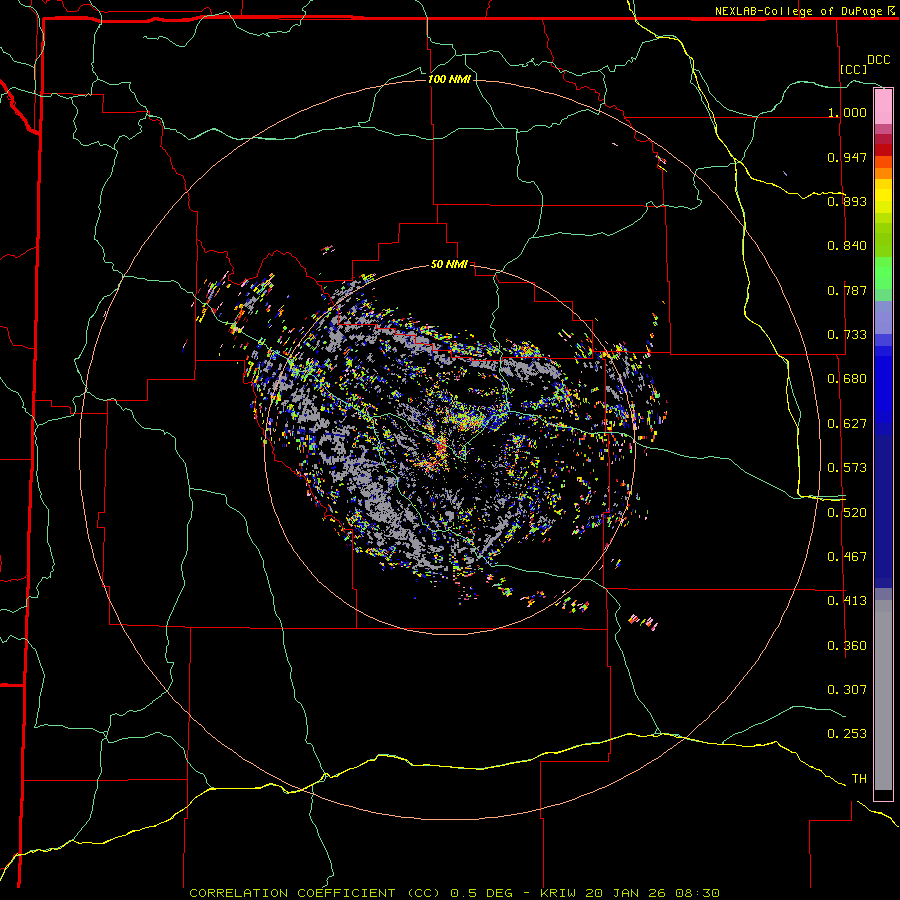Image resolution: width=900 pixels, height=900 pixels.
Task: Click the 0.627 legend value
Action: coord(847,424)
